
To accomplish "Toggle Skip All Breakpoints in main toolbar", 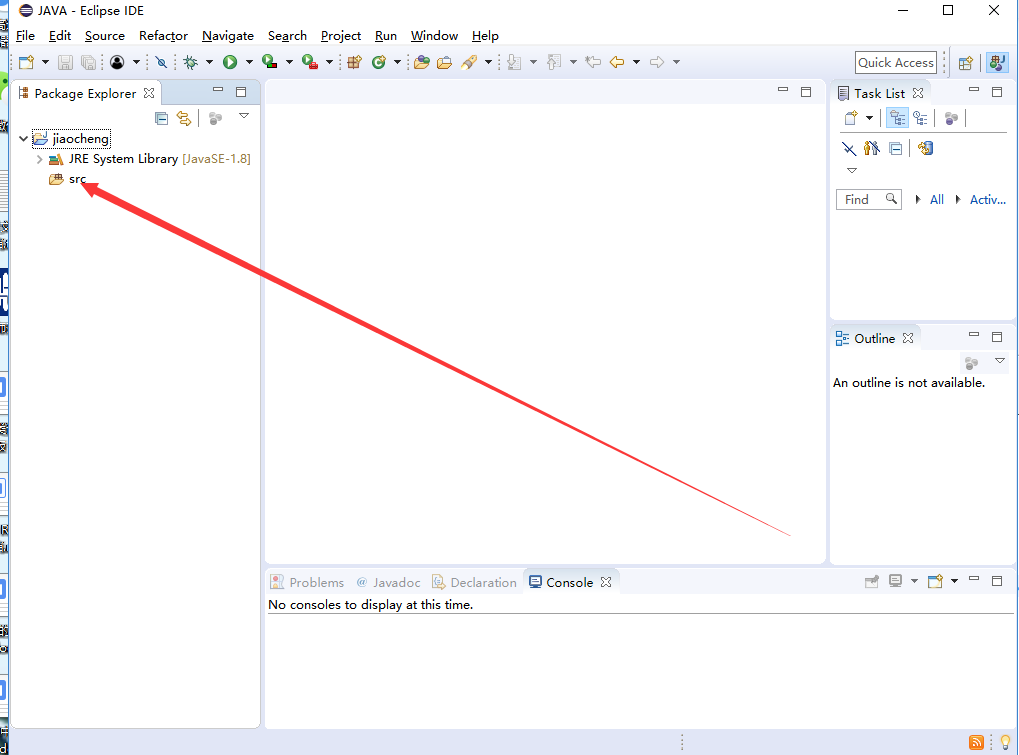I will click(x=161, y=62).
